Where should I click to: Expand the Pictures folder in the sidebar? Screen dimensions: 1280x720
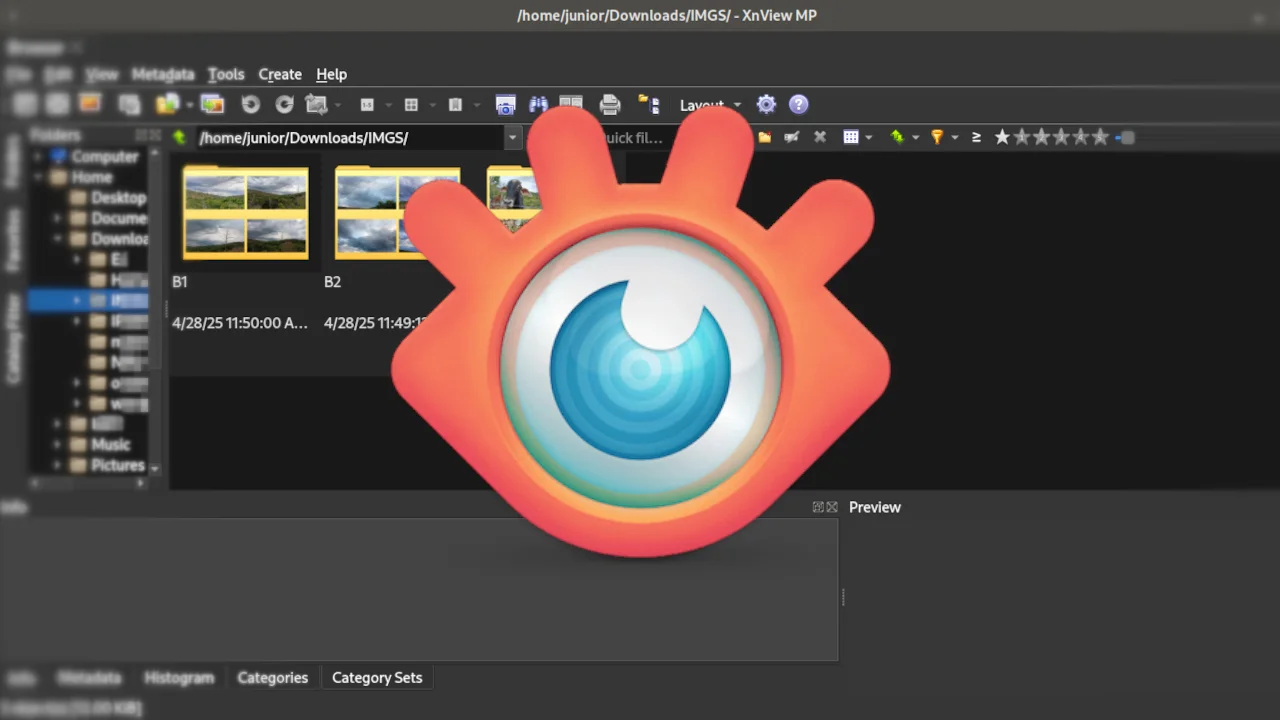coord(57,465)
